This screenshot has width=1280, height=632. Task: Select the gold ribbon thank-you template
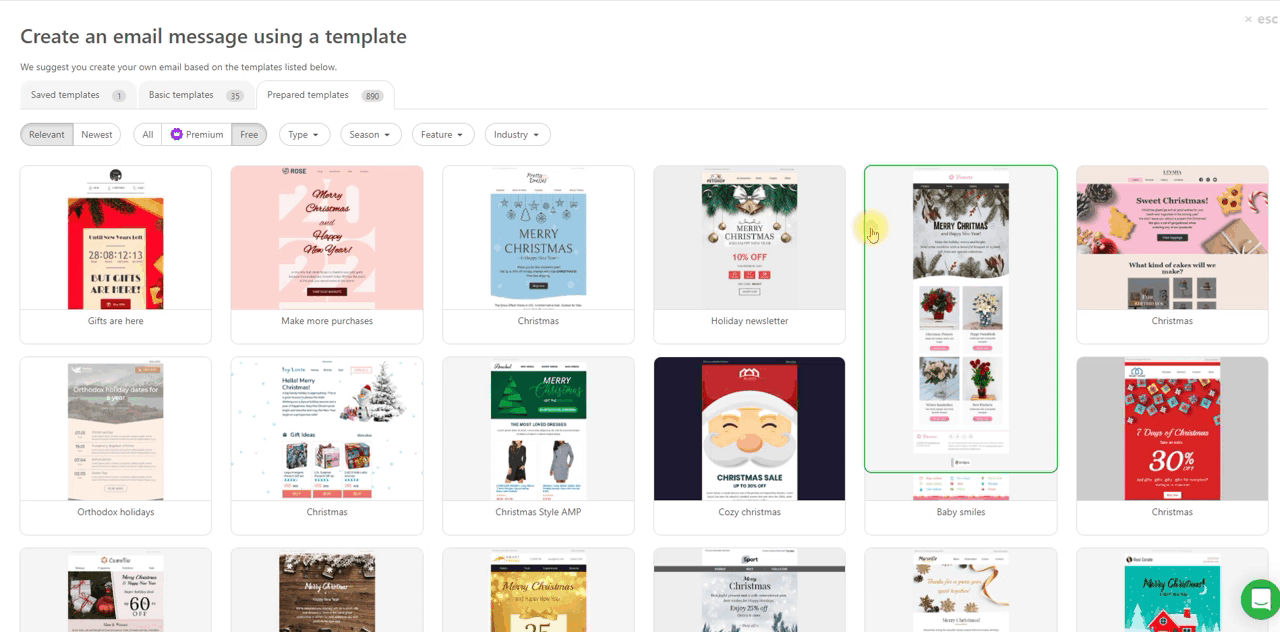coord(961,590)
